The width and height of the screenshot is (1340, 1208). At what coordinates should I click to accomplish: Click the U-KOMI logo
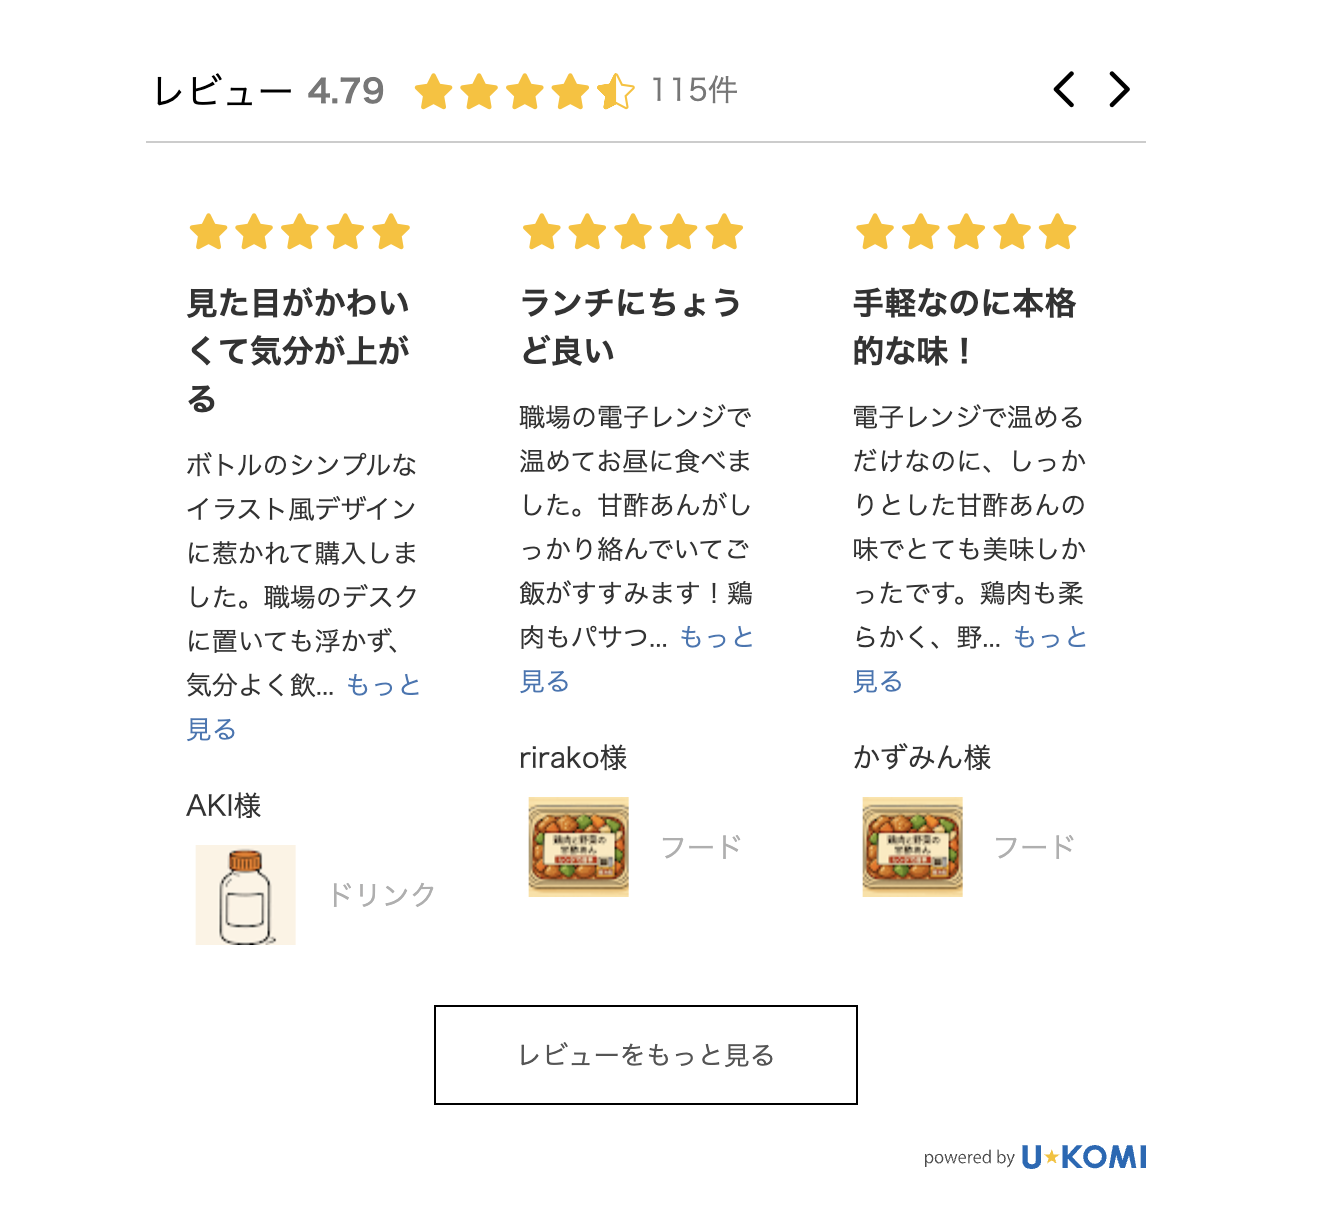[1084, 1157]
